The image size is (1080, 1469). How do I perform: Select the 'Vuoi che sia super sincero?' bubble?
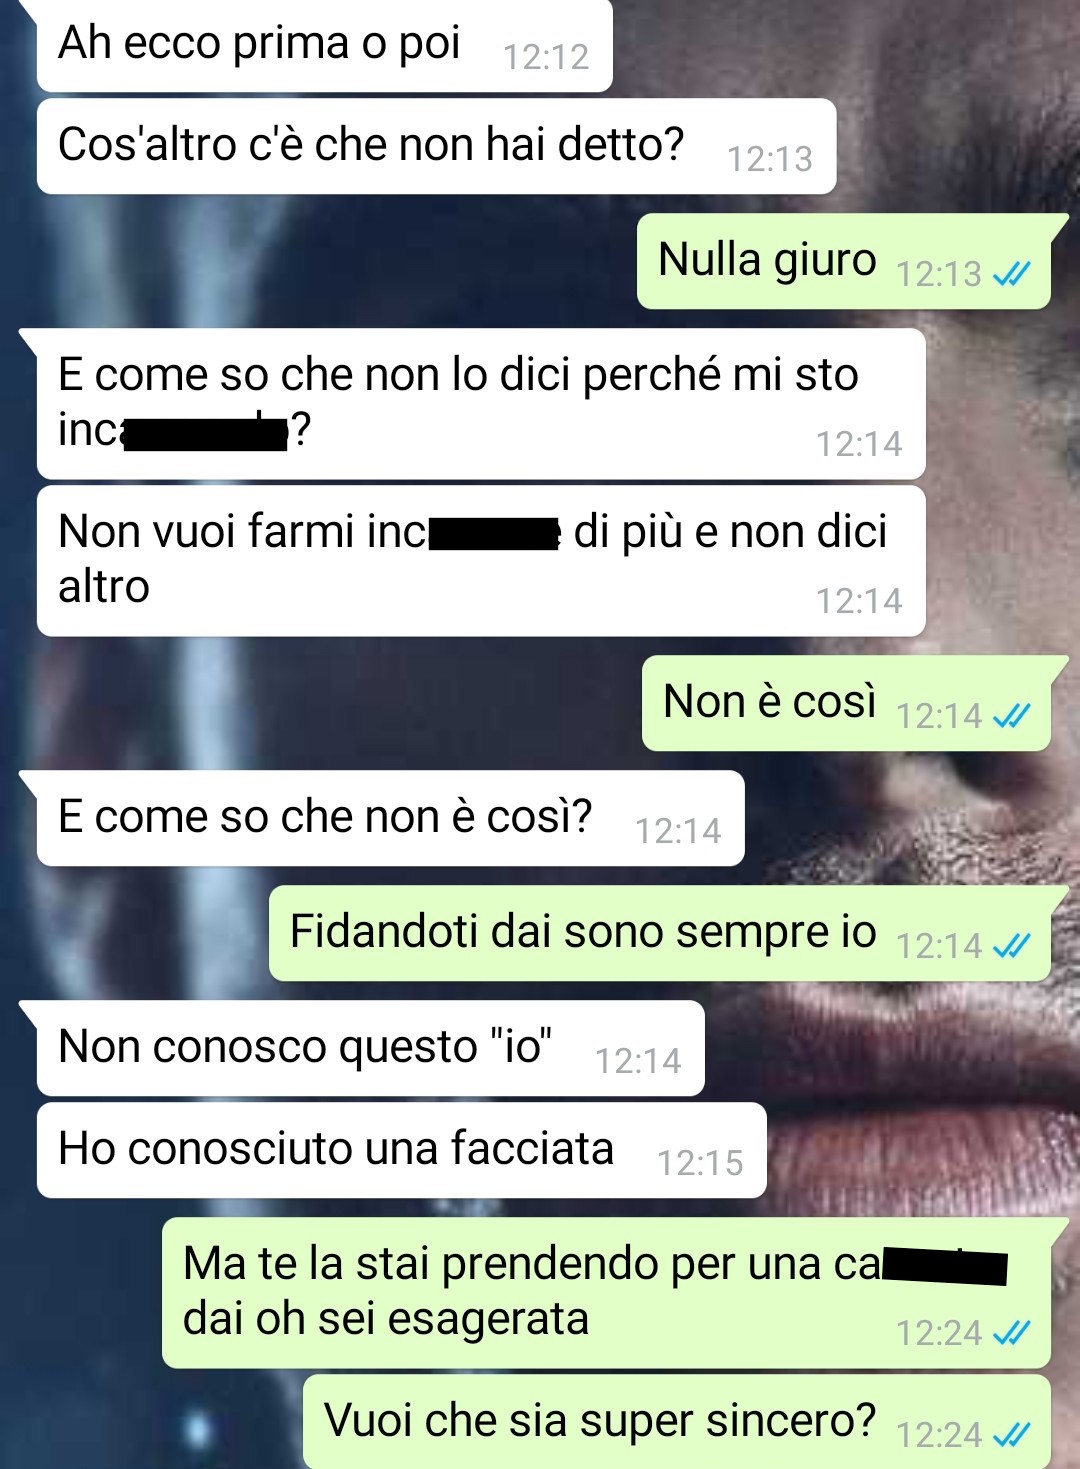coord(677,1422)
